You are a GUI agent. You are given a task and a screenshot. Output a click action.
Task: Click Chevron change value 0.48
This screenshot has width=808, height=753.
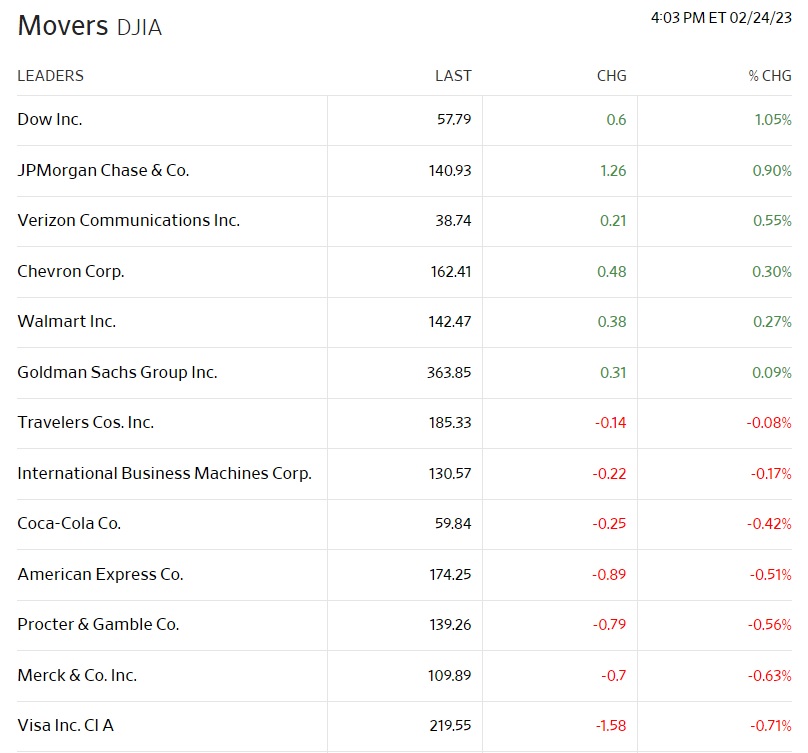612,272
